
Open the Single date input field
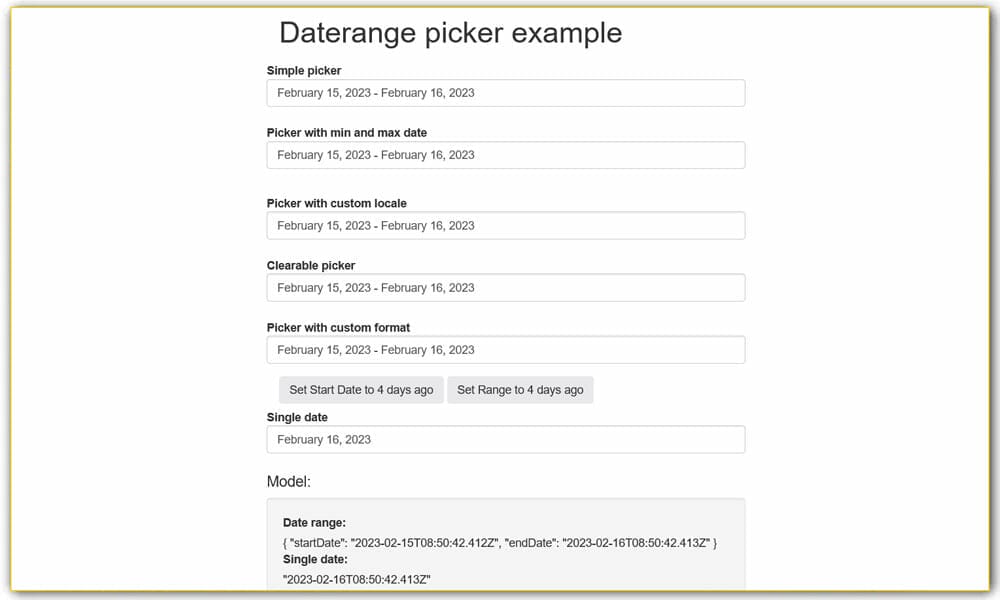(x=505, y=439)
